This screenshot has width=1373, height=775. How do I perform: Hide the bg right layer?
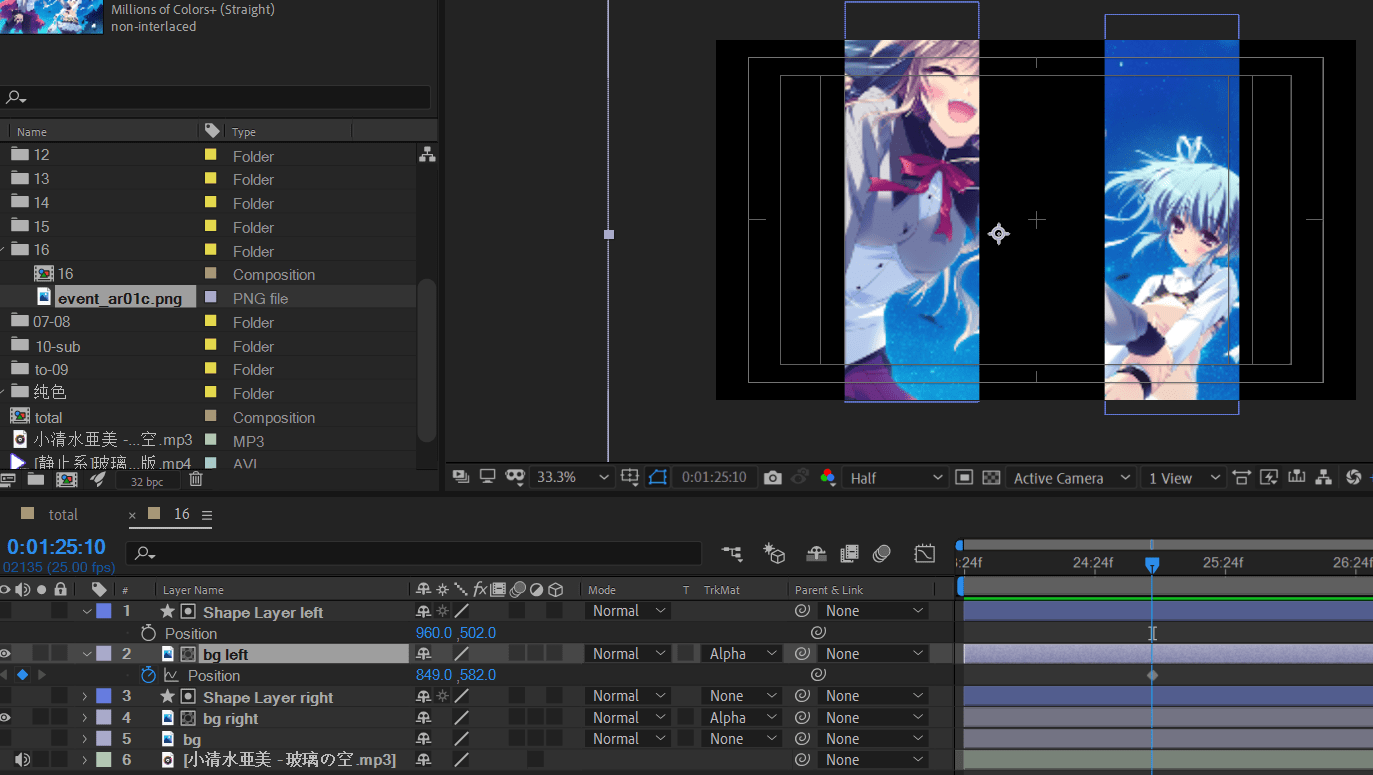(x=6, y=718)
